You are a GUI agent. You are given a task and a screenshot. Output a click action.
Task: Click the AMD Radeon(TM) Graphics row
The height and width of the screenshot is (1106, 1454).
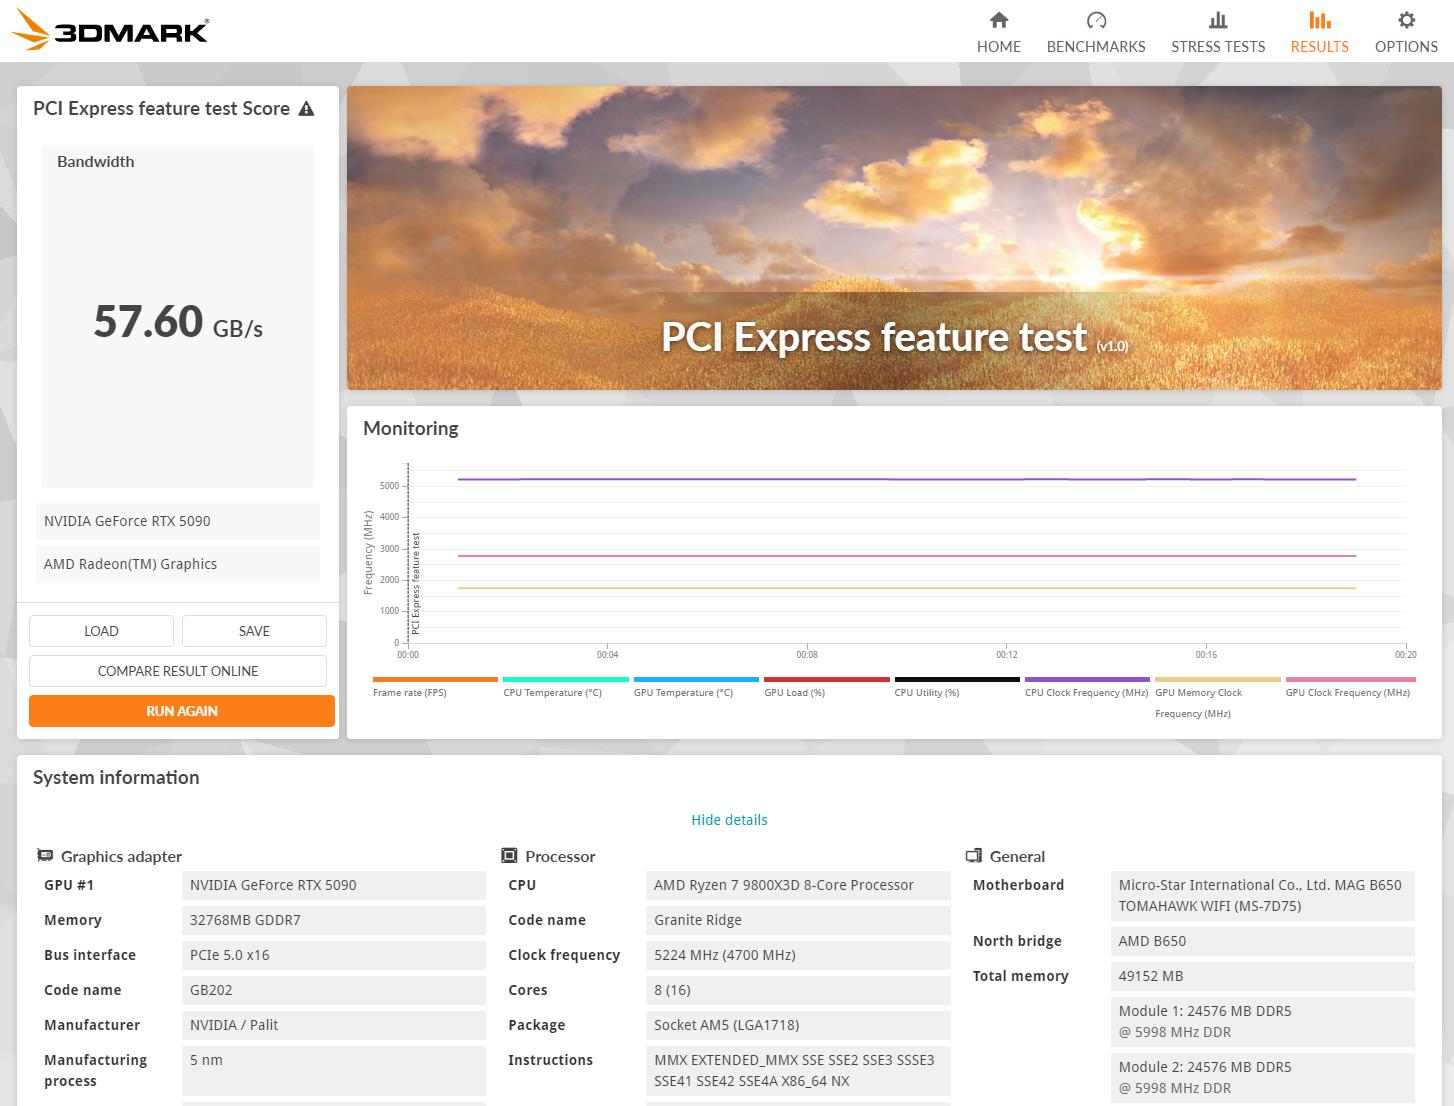coord(178,564)
